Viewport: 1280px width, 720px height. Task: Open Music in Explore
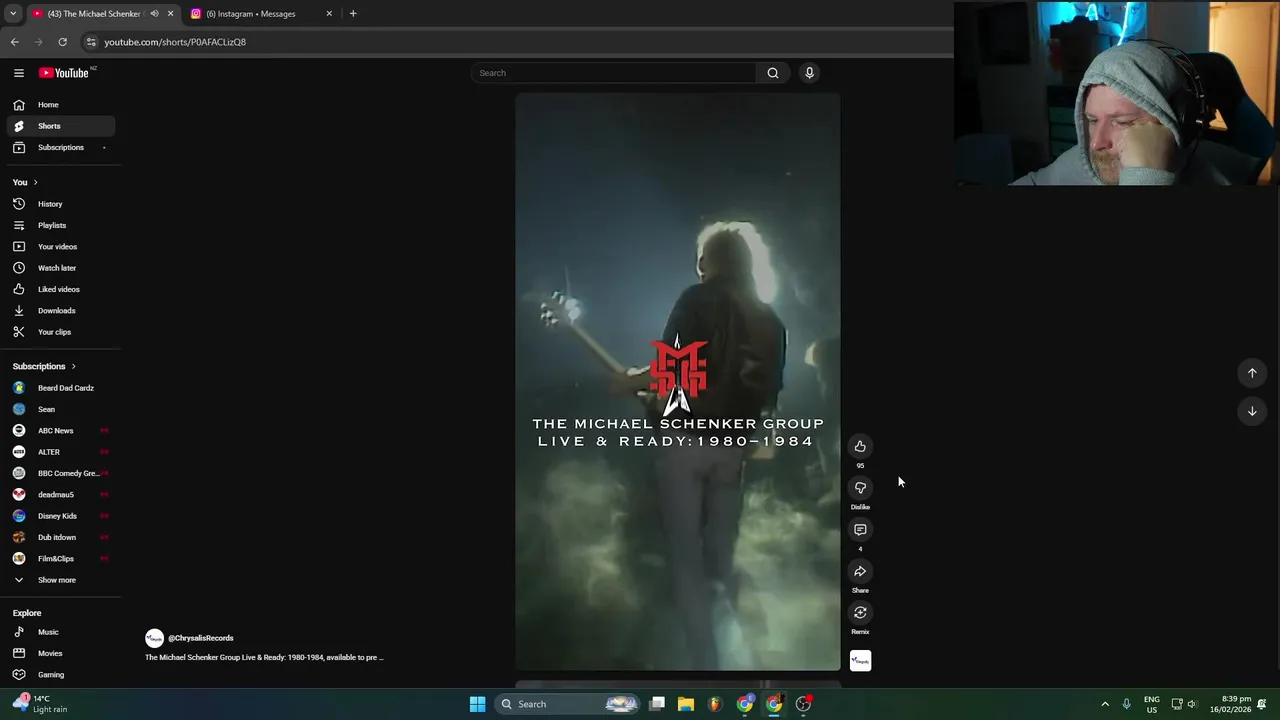(x=61, y=632)
